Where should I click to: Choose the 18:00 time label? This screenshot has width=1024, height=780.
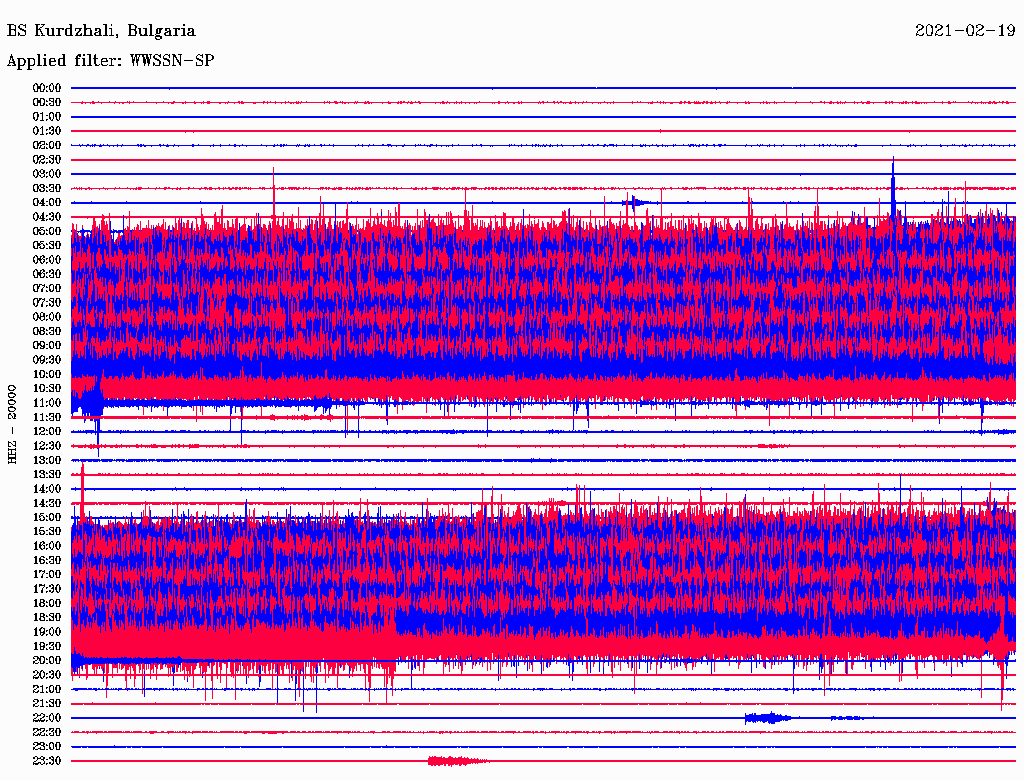coord(47,603)
